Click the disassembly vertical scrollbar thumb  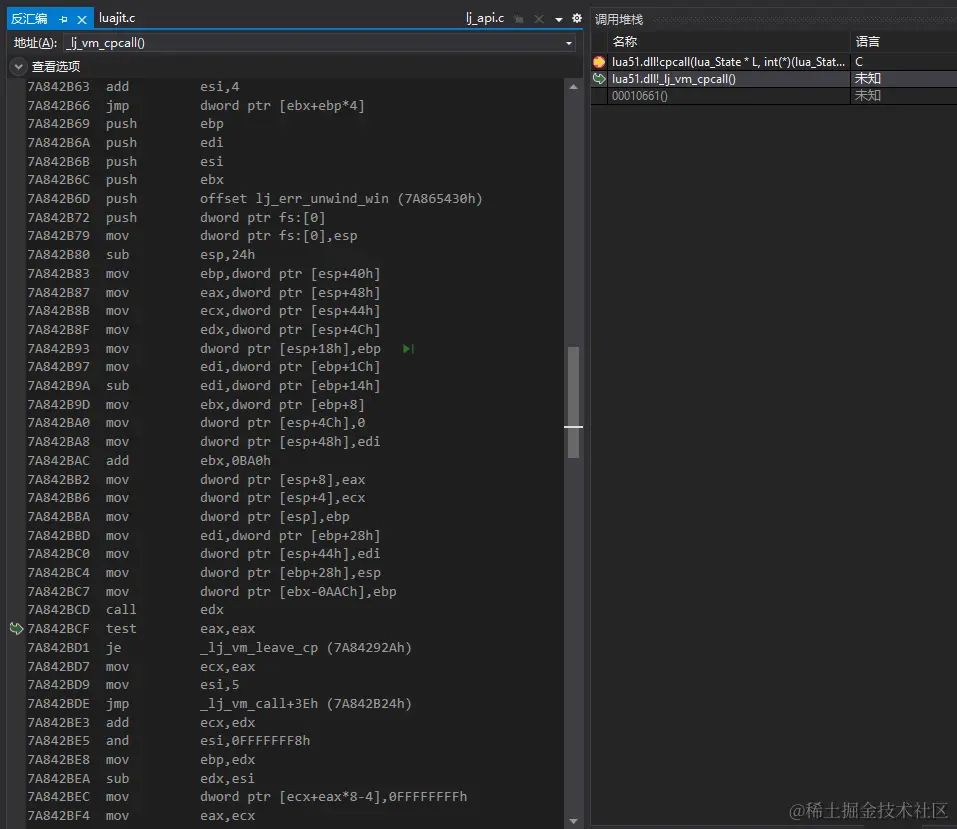coord(574,402)
